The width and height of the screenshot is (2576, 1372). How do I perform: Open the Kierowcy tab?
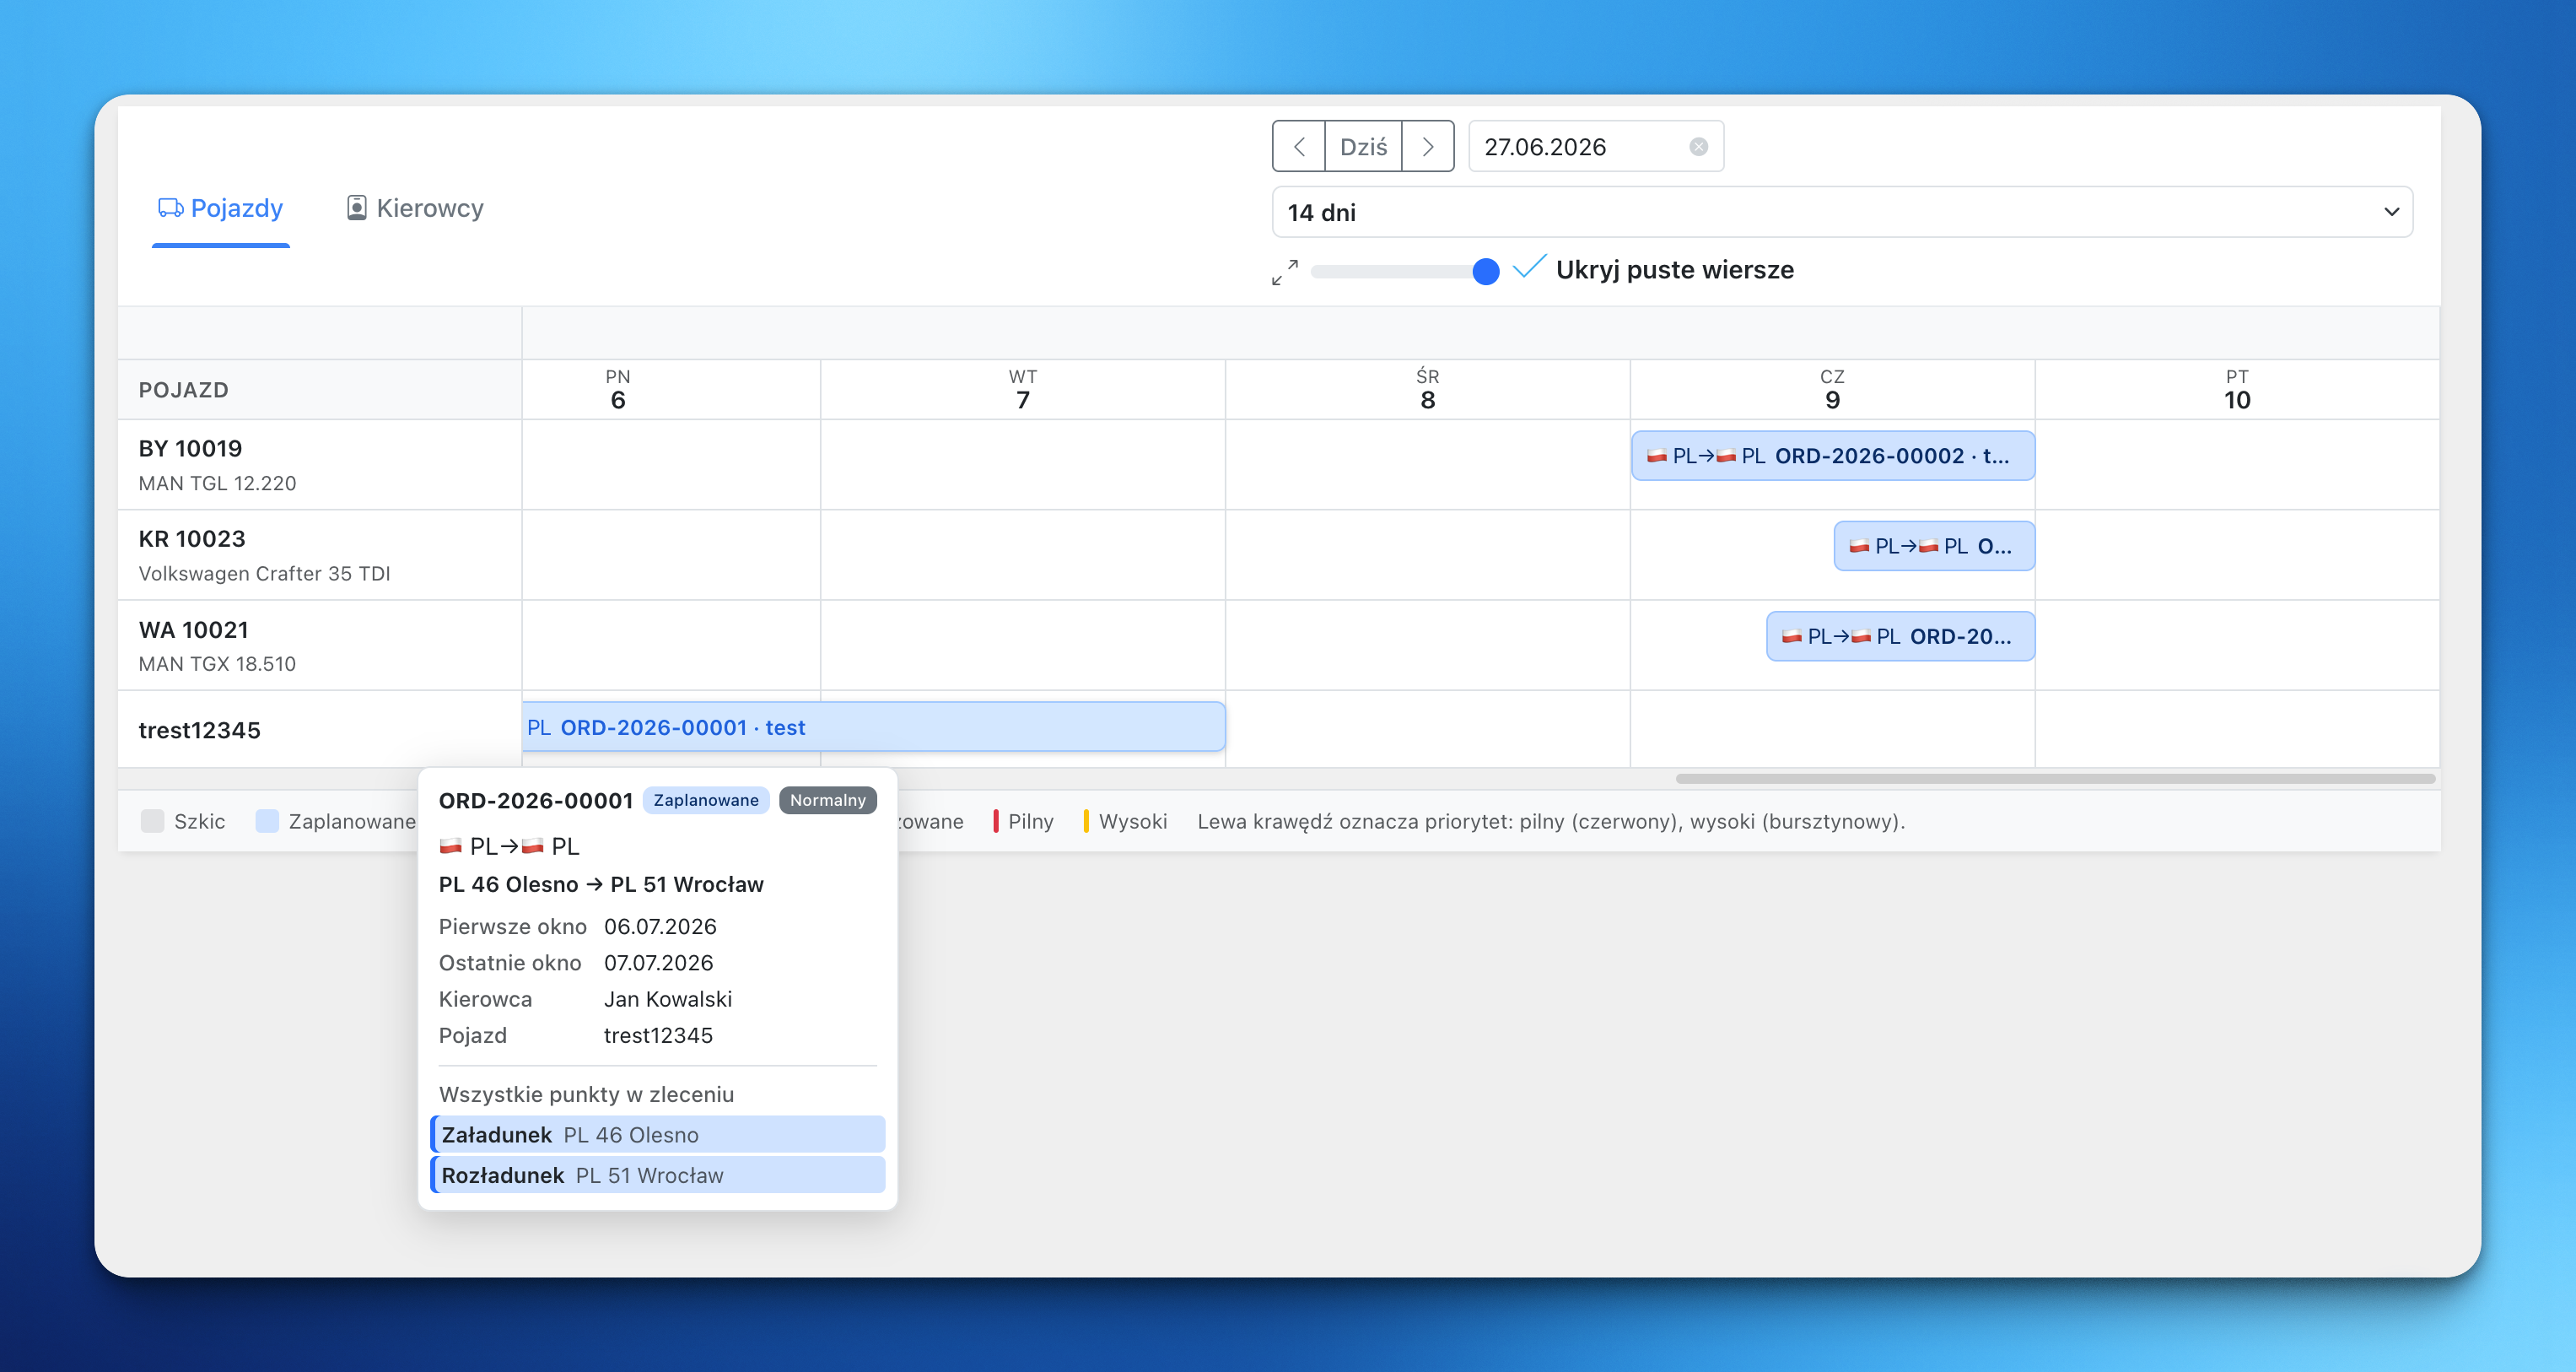415,208
